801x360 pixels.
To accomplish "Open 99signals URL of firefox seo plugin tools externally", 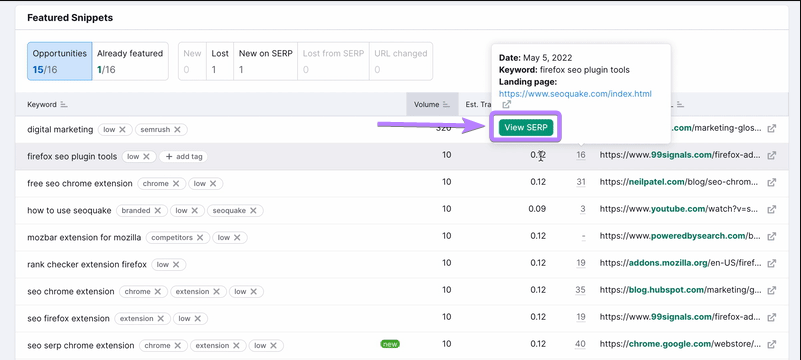I will (772, 155).
